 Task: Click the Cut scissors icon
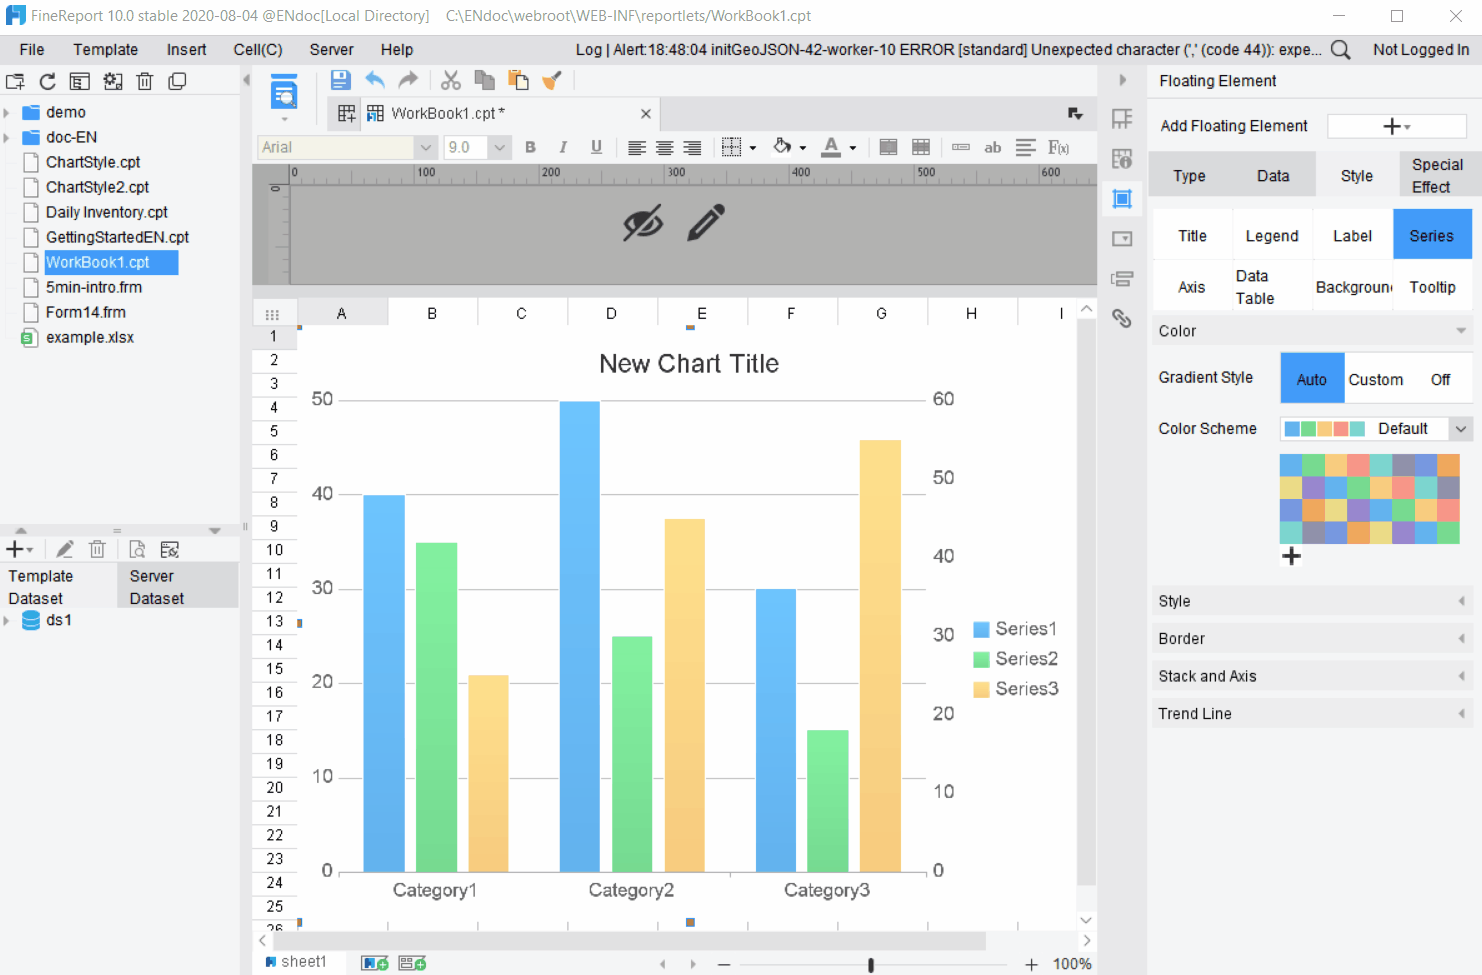tap(451, 80)
